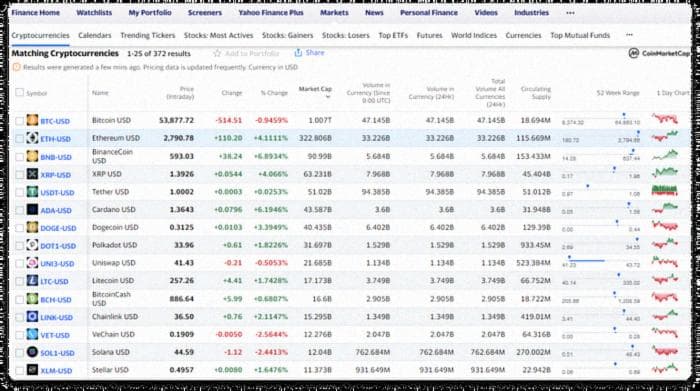Switch to the Calendars tab
Image resolution: width=700 pixels, height=391 pixels.
[x=95, y=35]
